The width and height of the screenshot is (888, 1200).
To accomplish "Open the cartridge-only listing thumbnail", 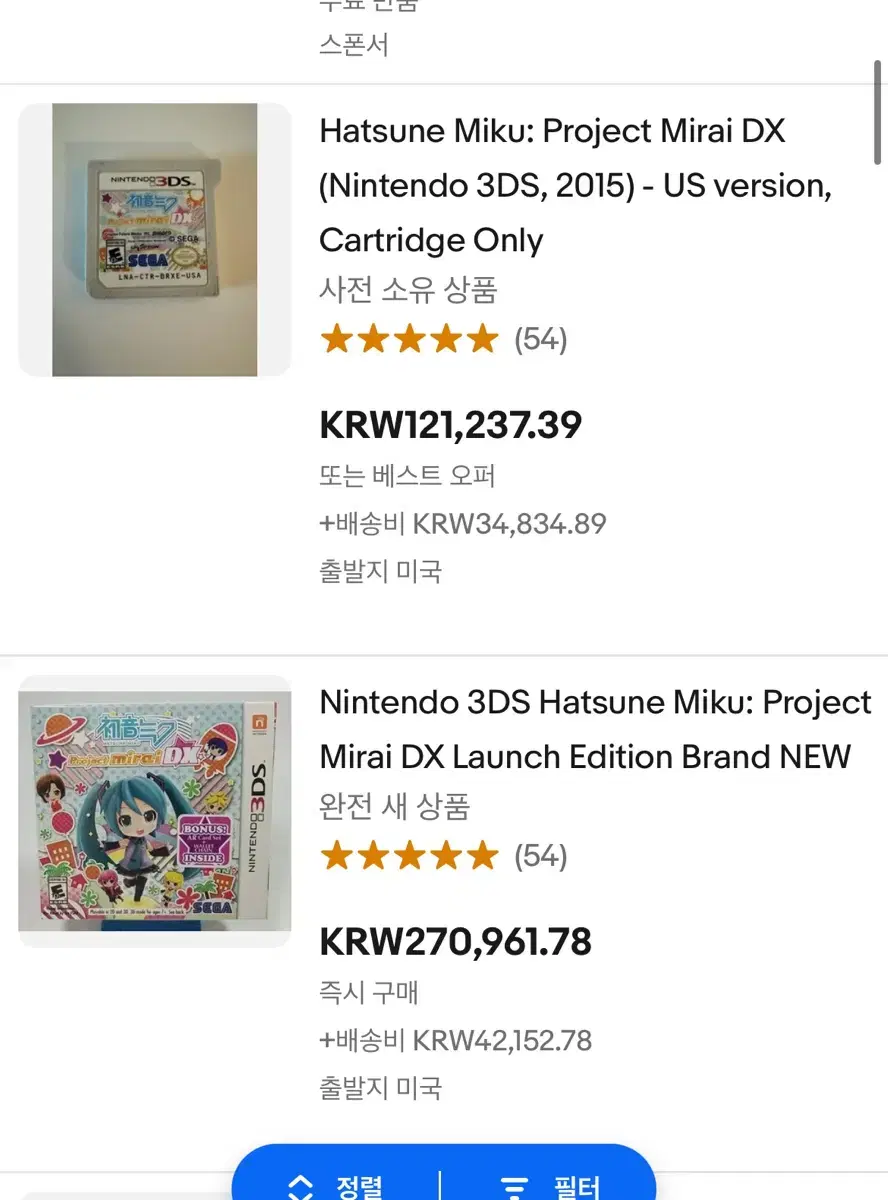I will (x=155, y=240).
